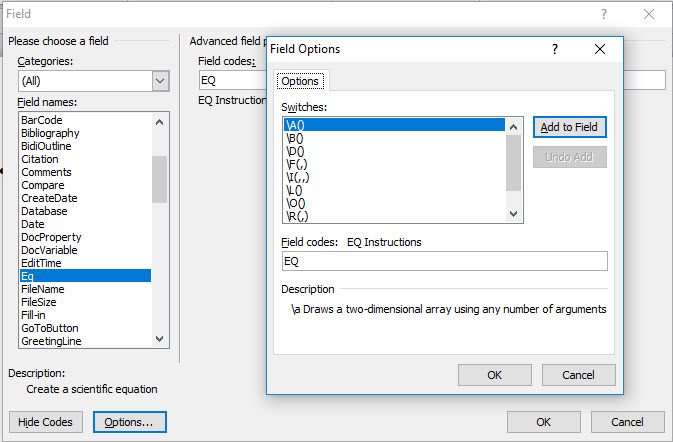
Task: Select Citation in Field names
Action: coord(86,159)
